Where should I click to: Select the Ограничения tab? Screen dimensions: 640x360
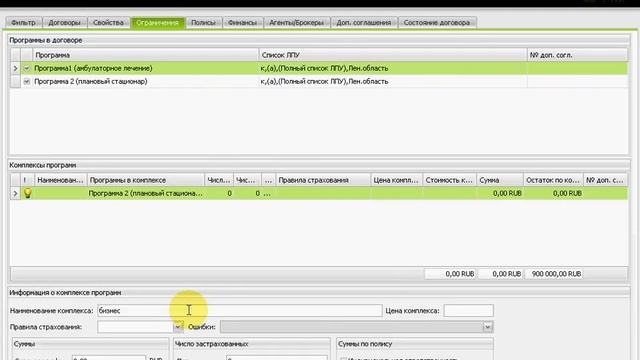coord(158,22)
